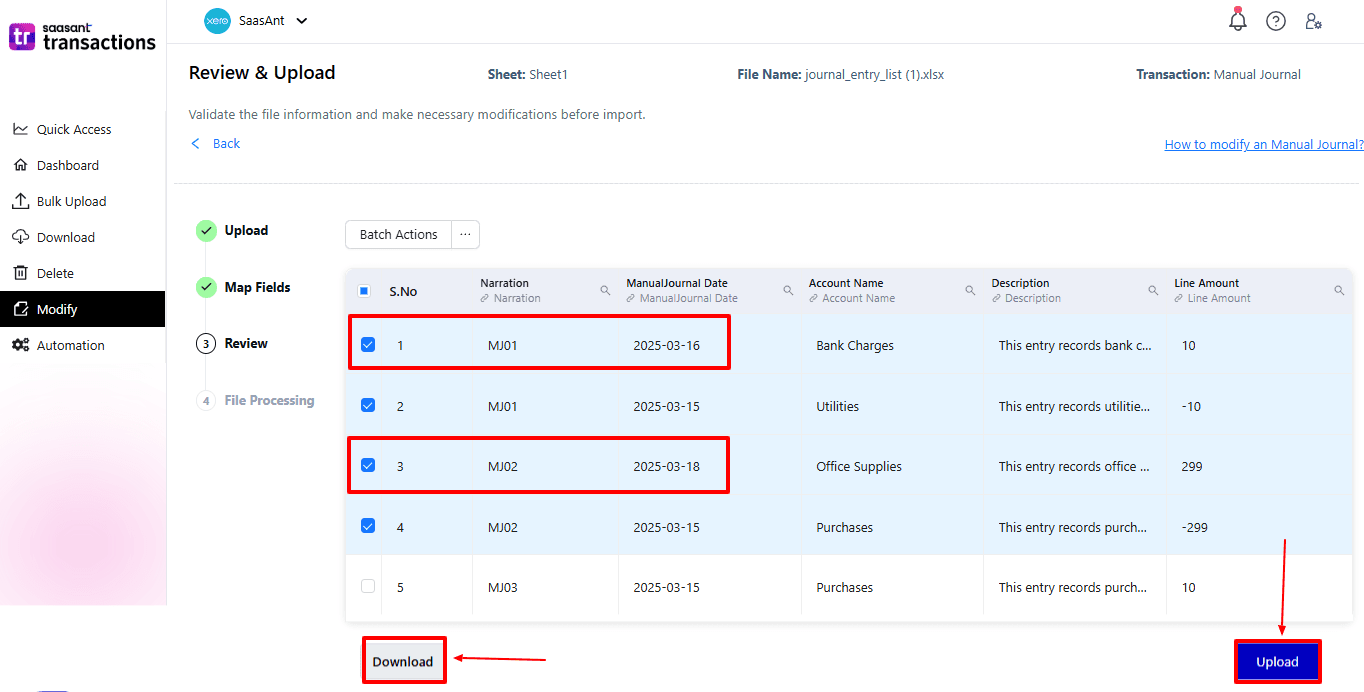Click the blue Upload button
Image resolution: width=1364 pixels, height=692 pixels.
[1277, 662]
